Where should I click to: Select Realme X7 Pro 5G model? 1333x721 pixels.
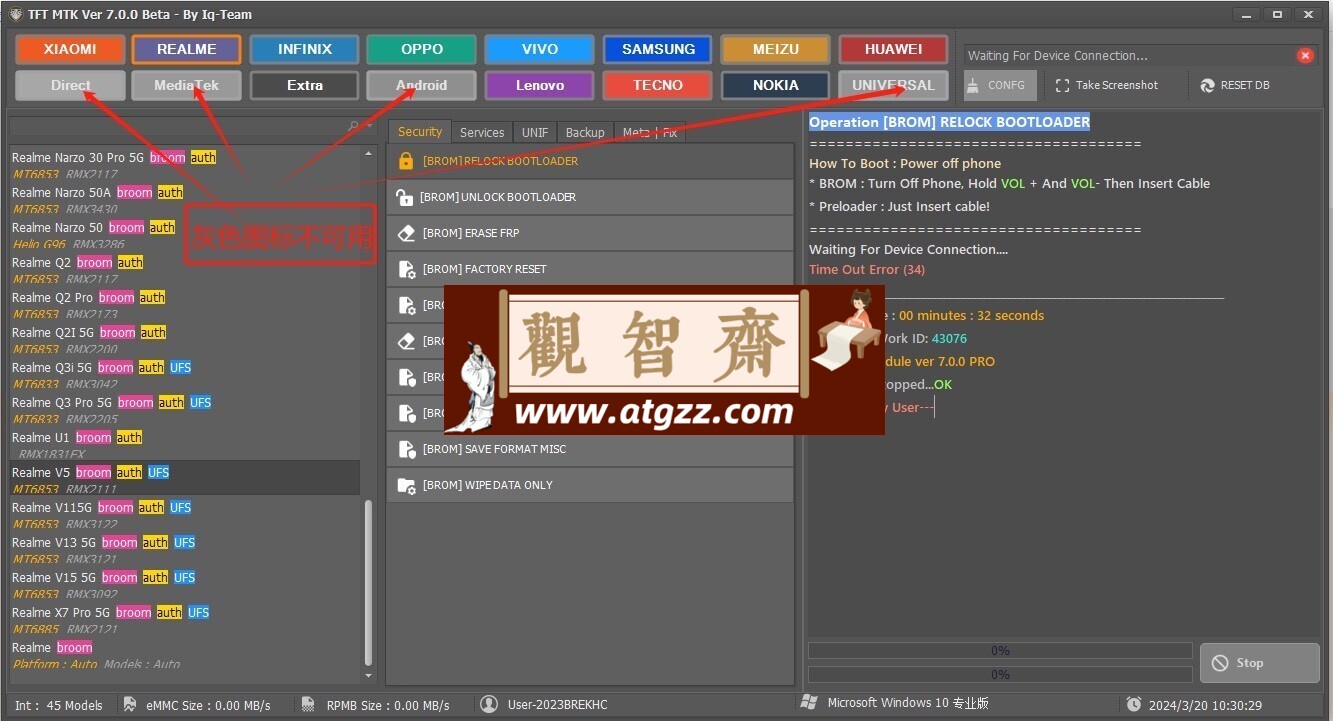tap(185, 620)
